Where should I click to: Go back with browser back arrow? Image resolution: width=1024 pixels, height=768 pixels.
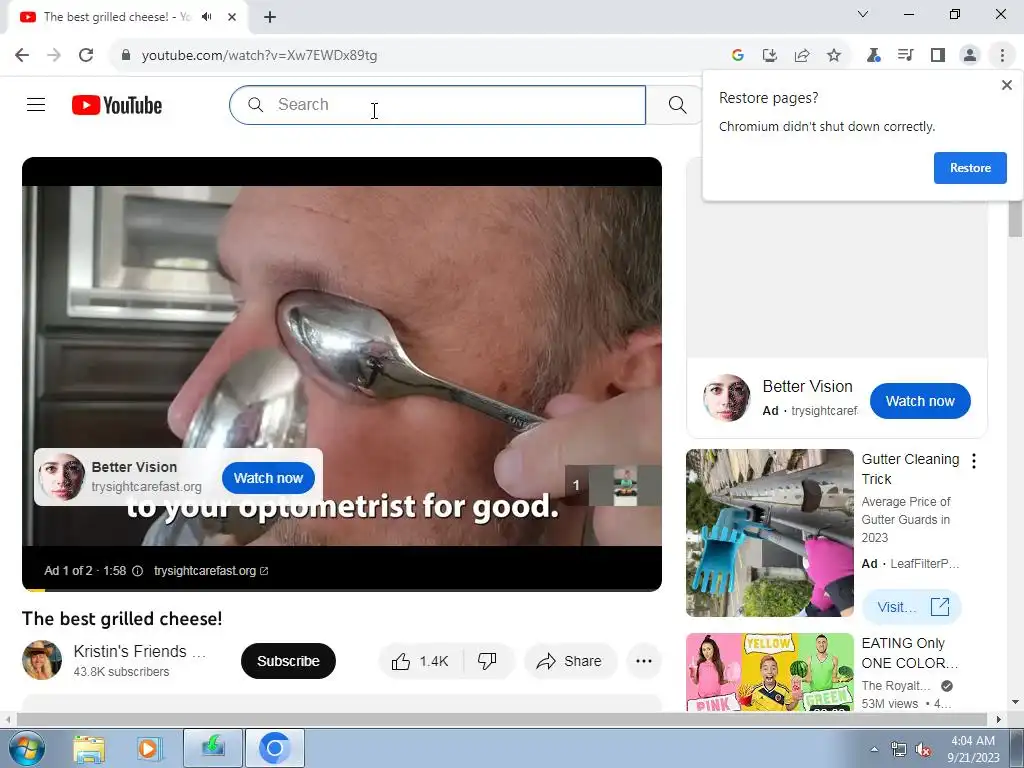pos(22,56)
